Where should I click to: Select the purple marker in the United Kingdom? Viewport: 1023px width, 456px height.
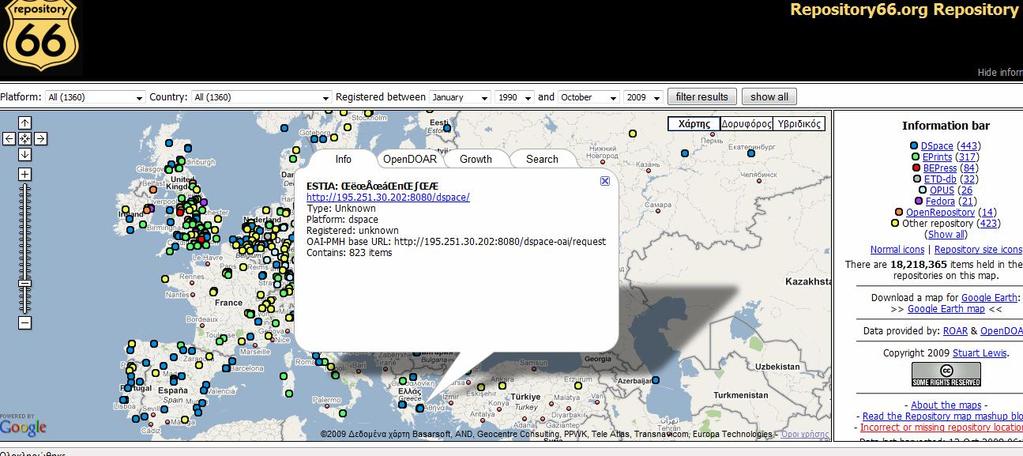[x=204, y=203]
